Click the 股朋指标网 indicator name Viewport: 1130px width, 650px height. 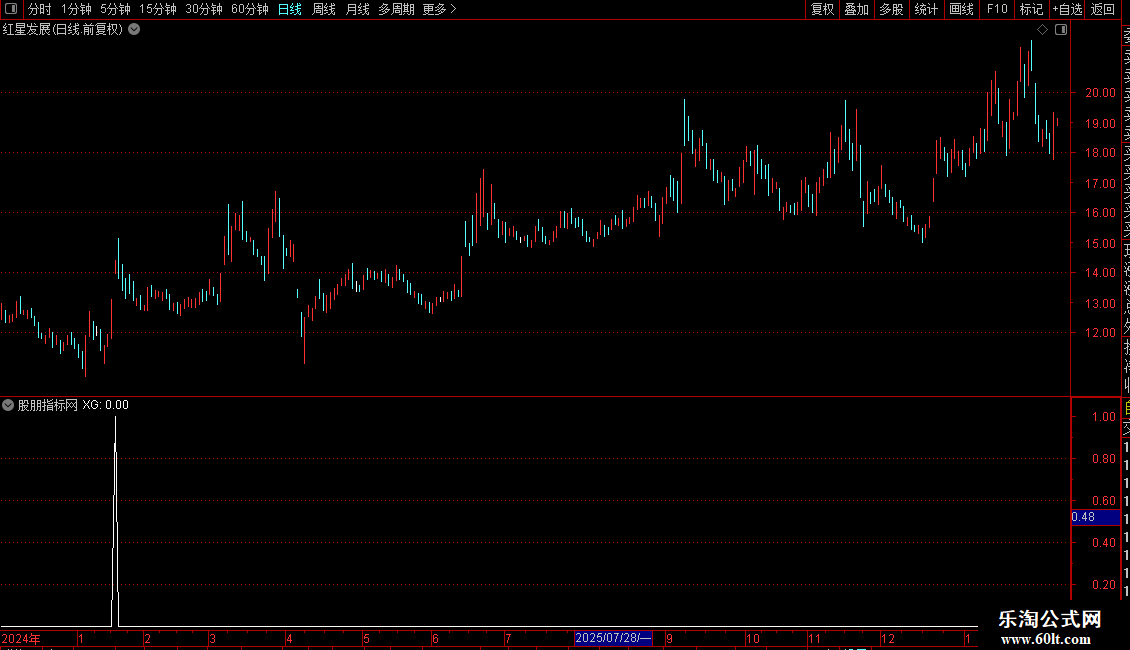coord(48,405)
